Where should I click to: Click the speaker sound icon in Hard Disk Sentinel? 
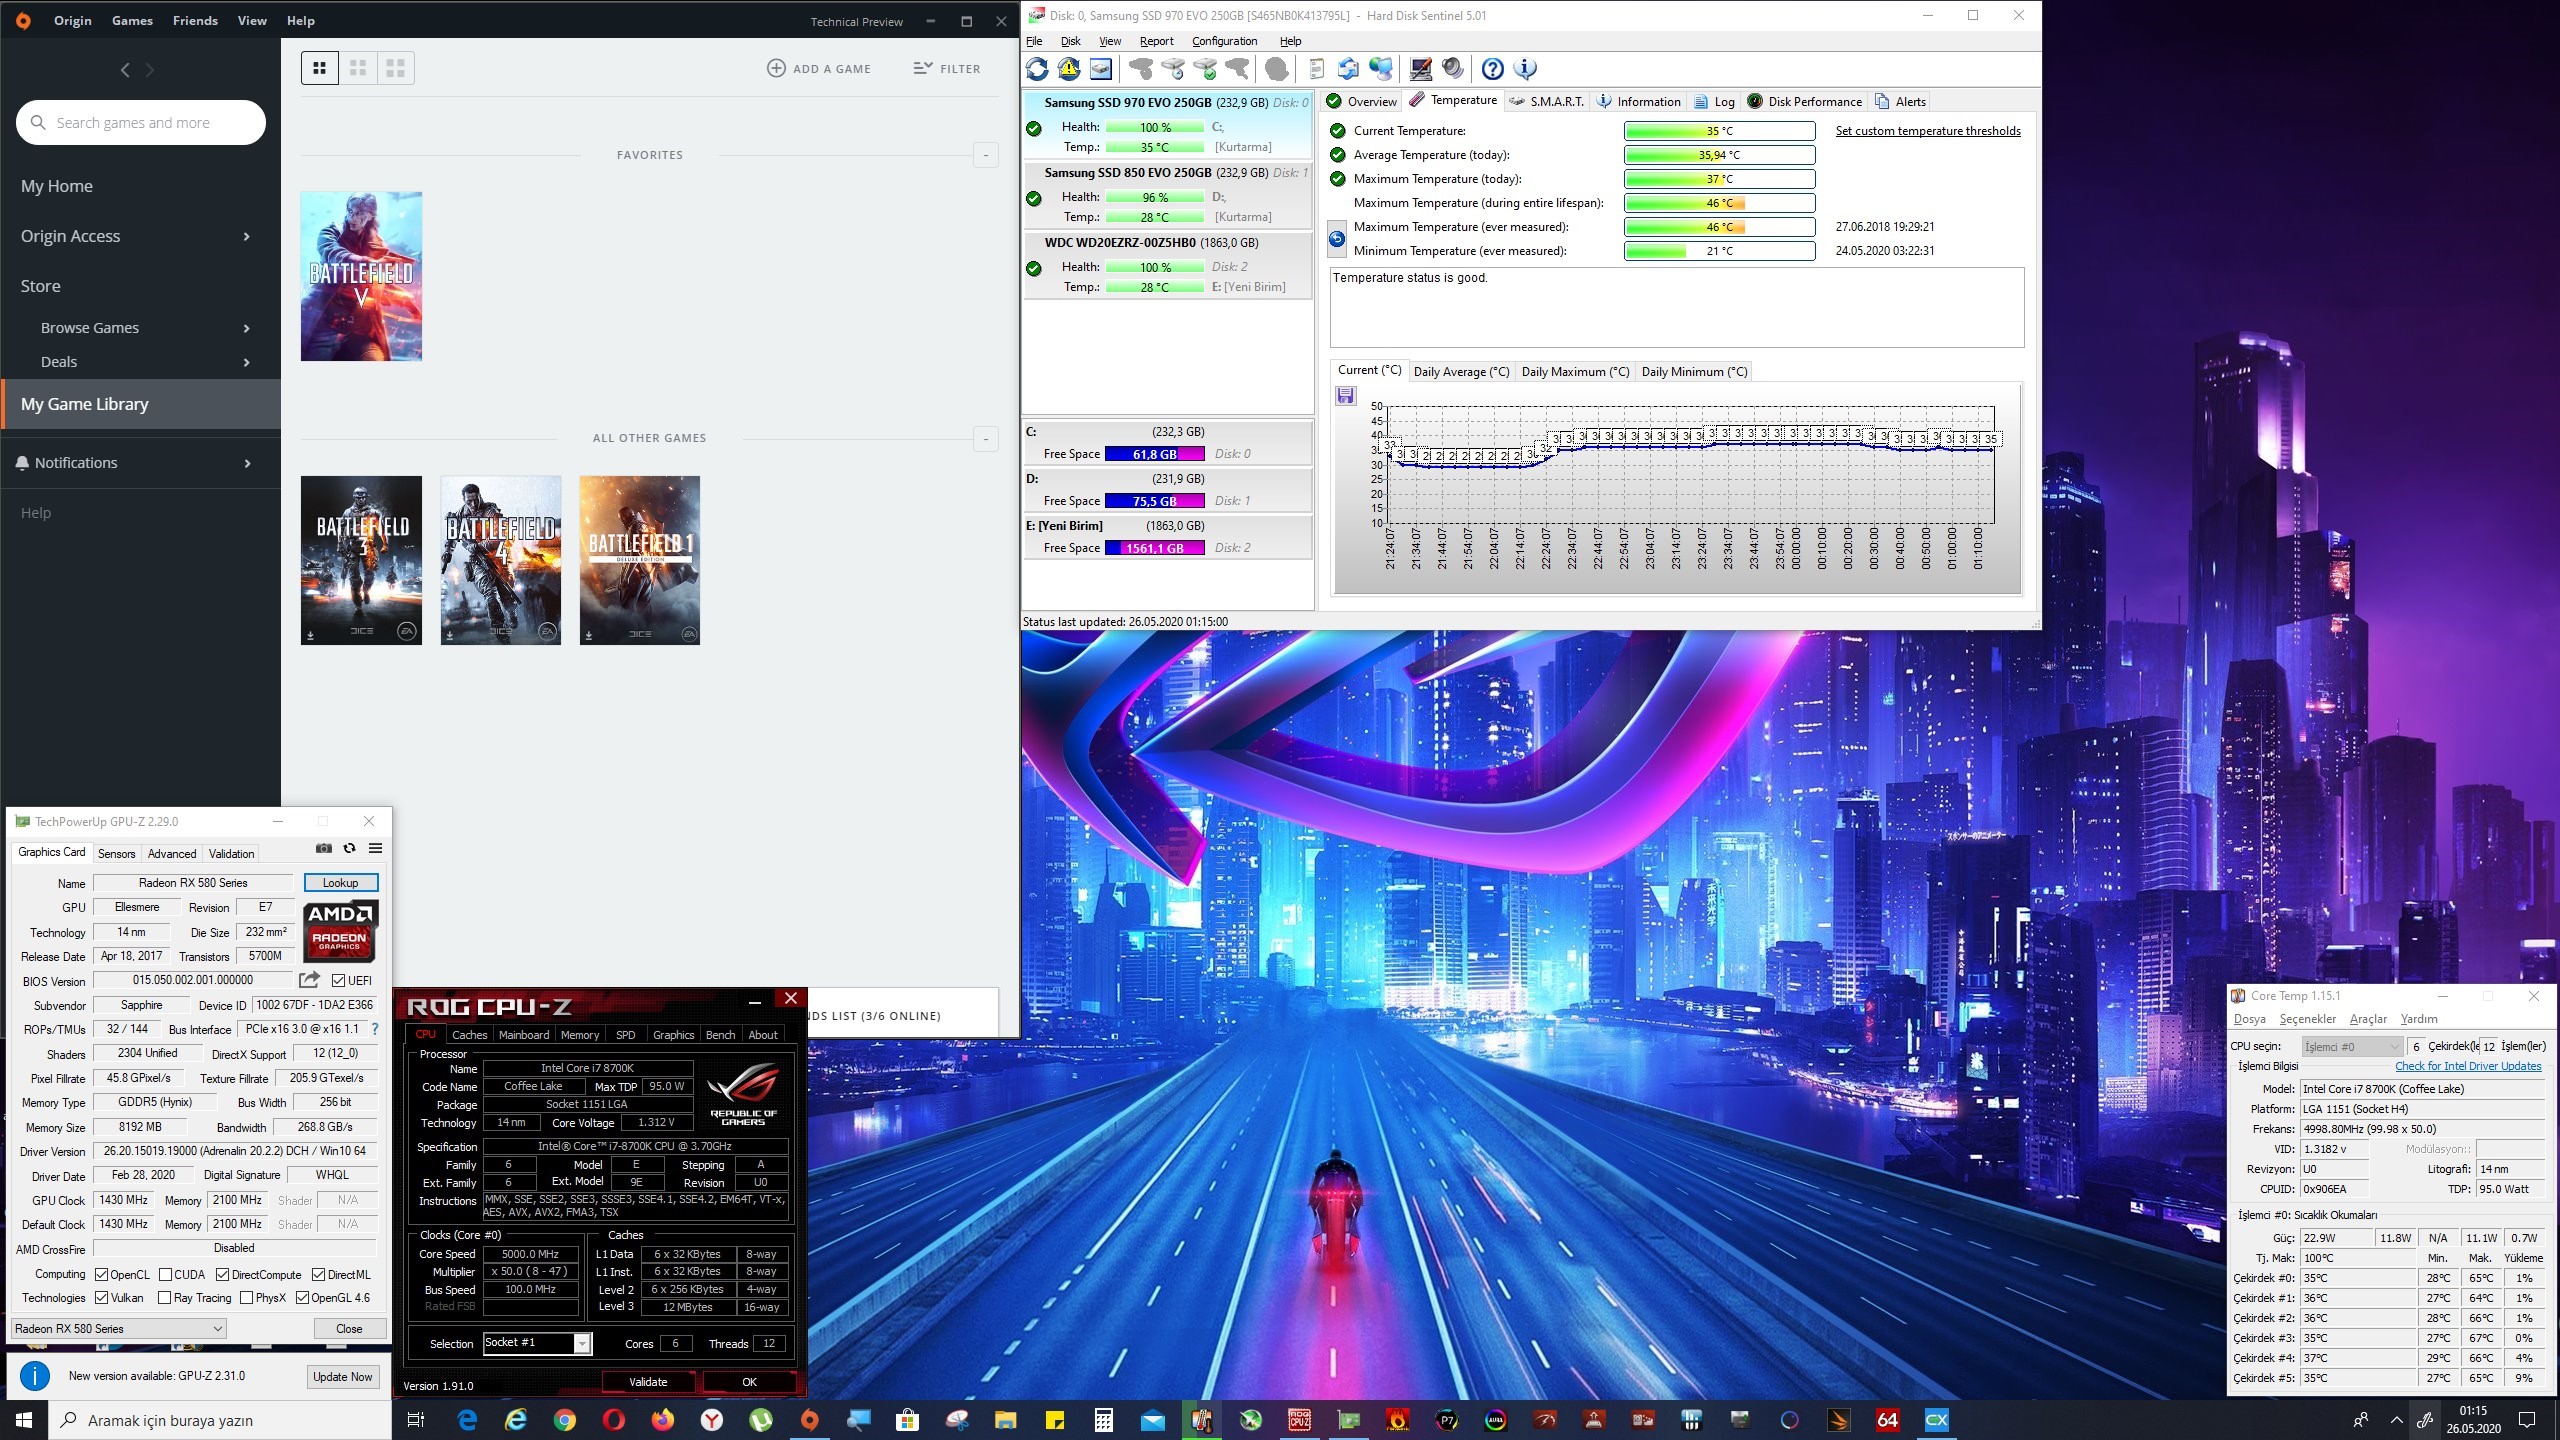click(1453, 69)
